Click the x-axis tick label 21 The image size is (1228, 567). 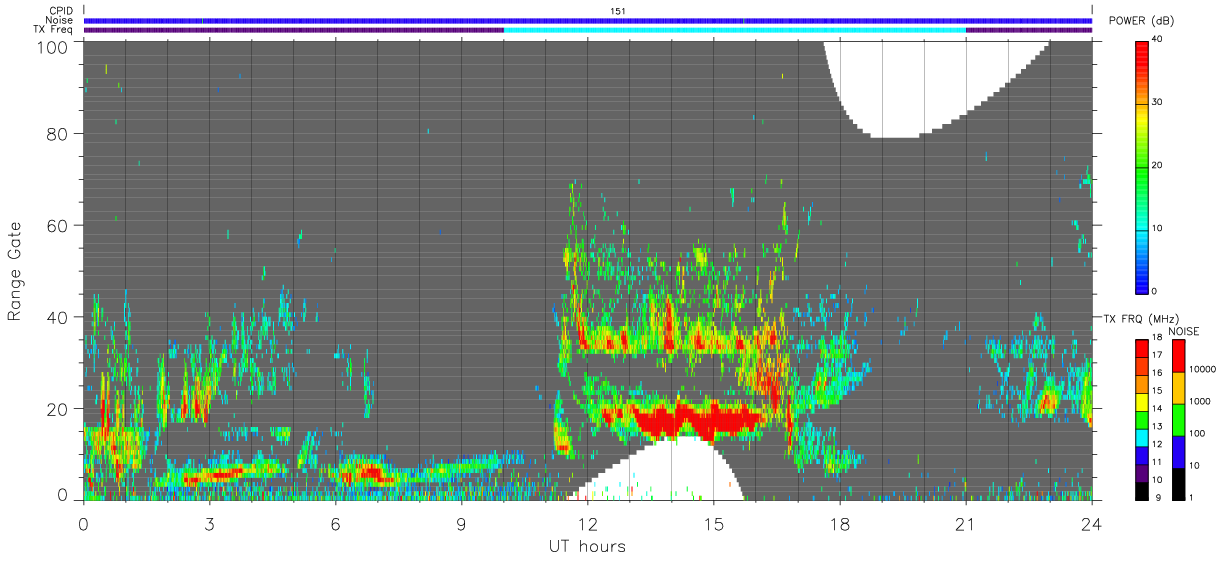point(965,523)
